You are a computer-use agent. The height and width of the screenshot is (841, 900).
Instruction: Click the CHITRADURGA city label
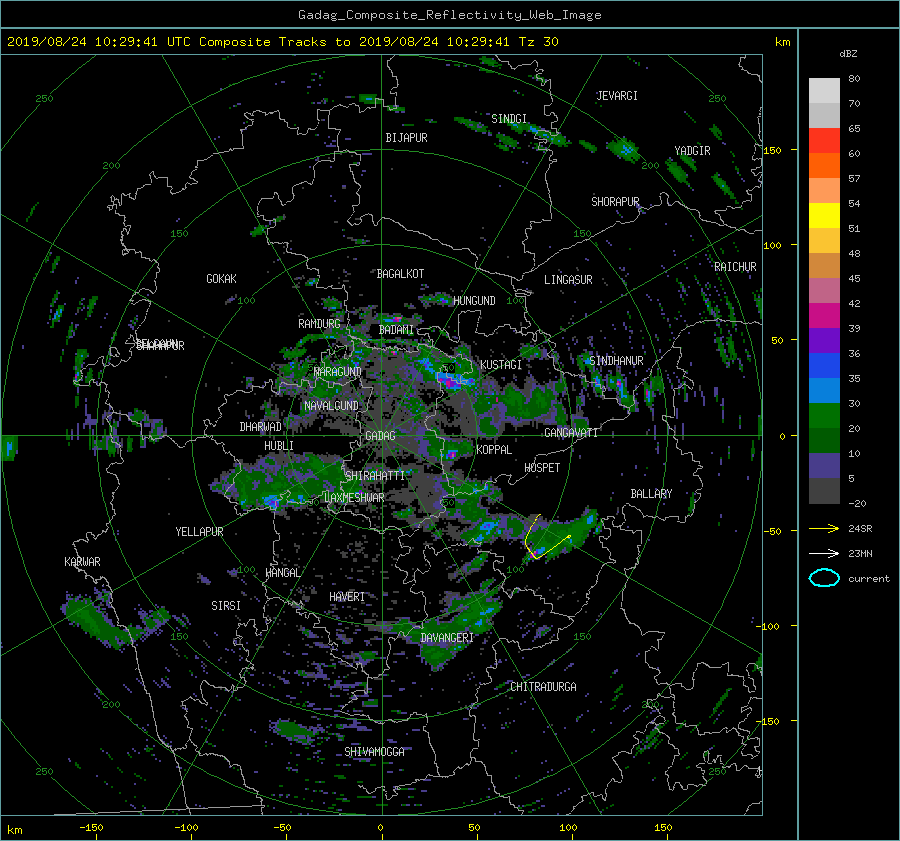pos(543,687)
